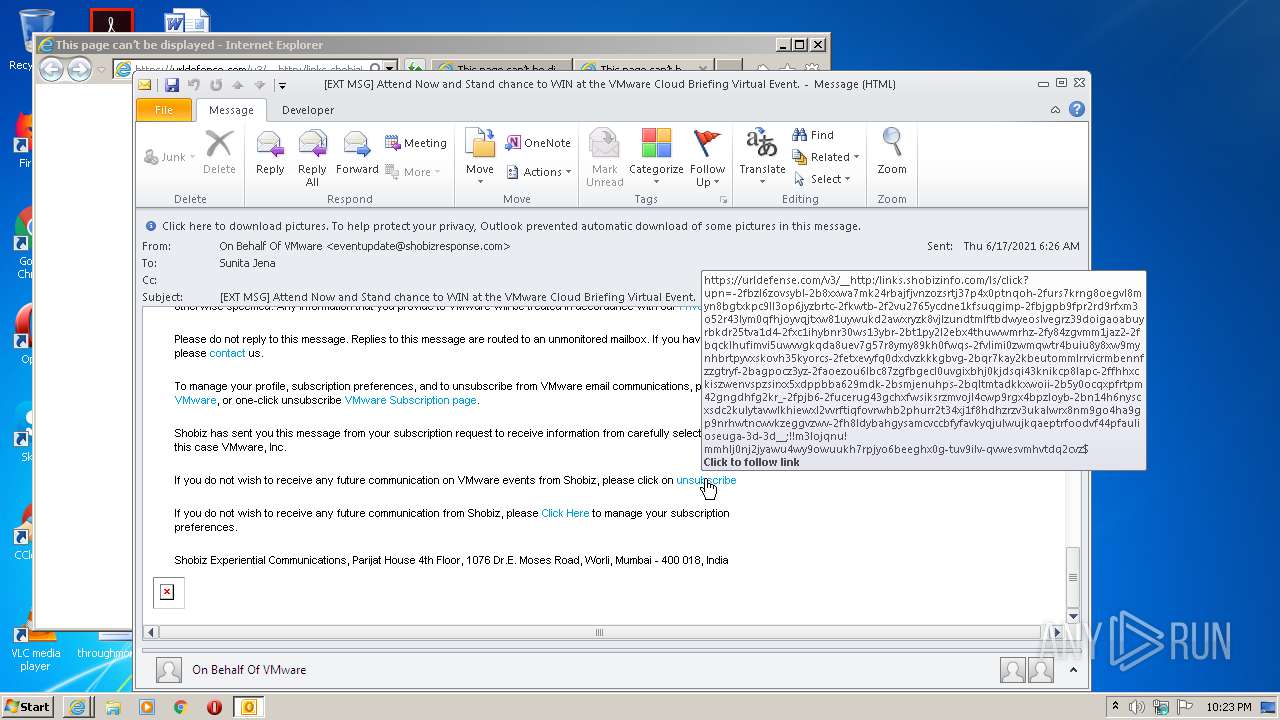Click the horizontal scrollbar left arrow
The width and height of the screenshot is (1280, 720).
click(151, 632)
